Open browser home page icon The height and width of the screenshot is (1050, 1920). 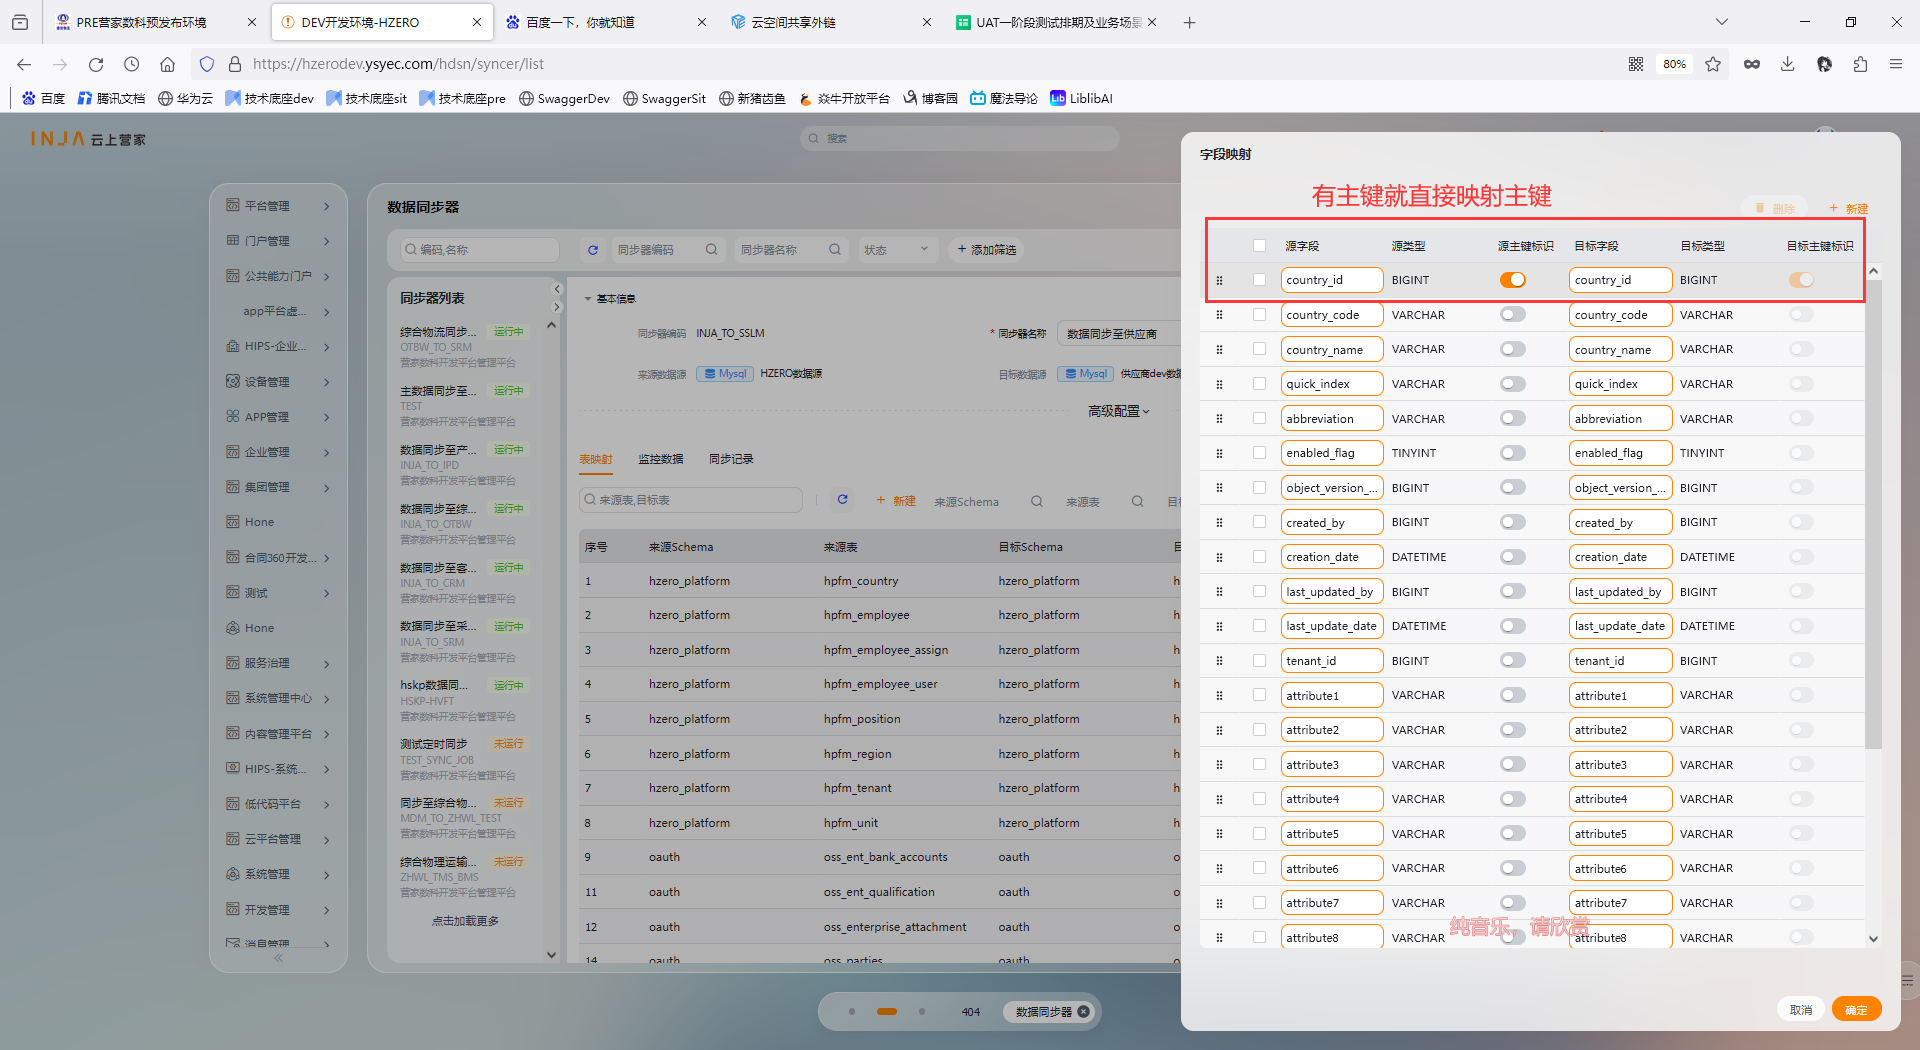167,64
